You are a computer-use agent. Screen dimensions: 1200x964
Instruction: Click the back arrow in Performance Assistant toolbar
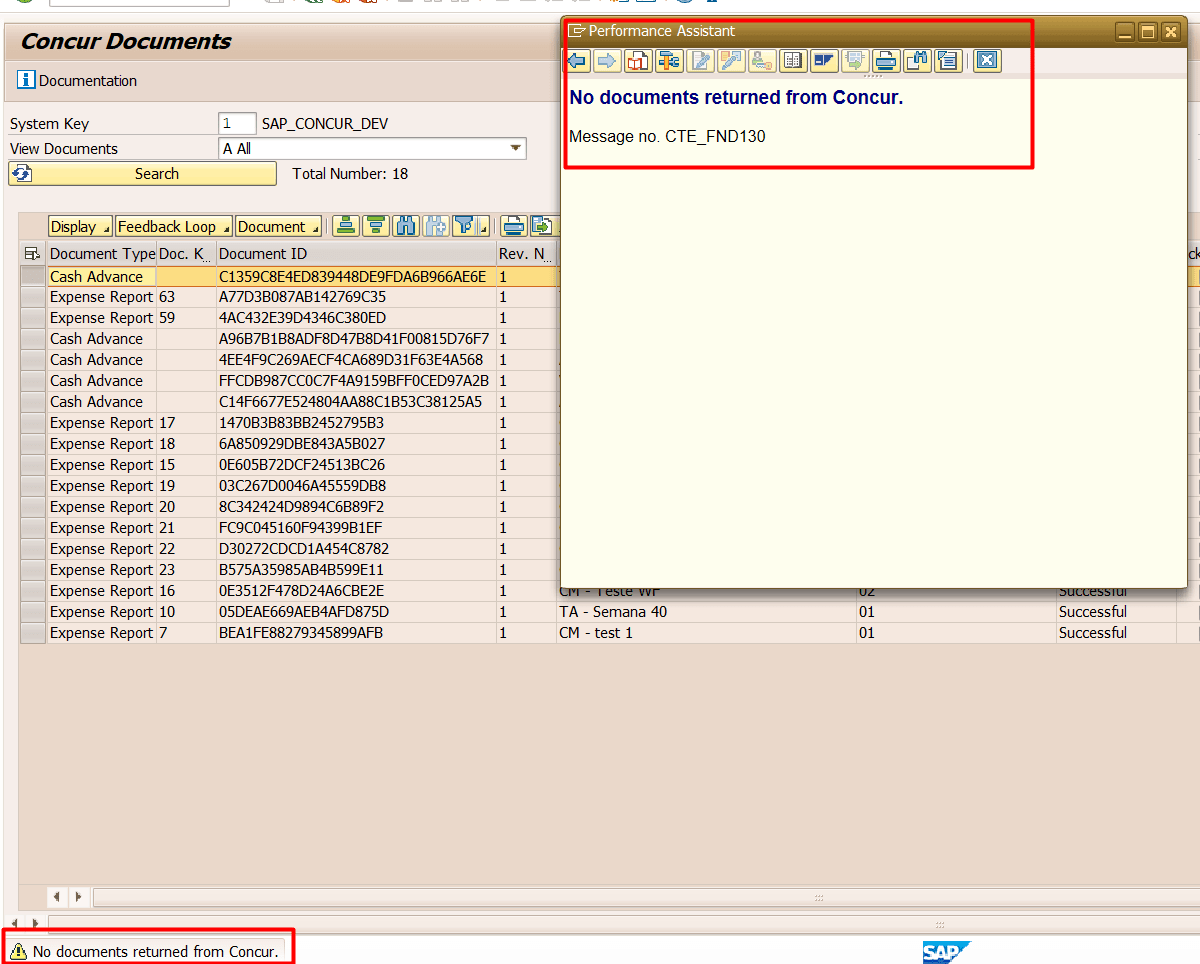click(x=578, y=61)
